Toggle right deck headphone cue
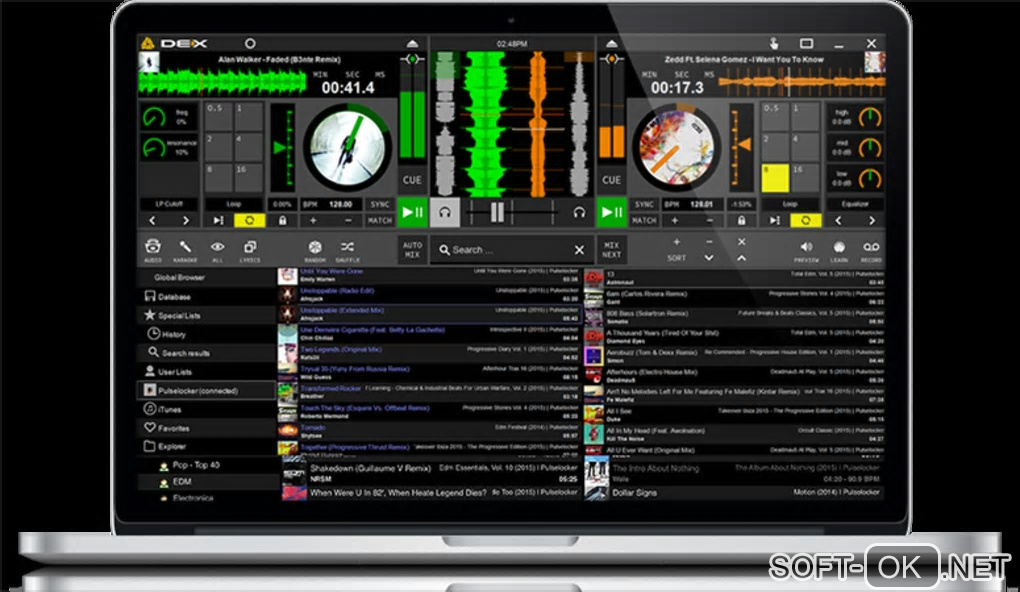The height and width of the screenshot is (592, 1020). click(x=579, y=213)
